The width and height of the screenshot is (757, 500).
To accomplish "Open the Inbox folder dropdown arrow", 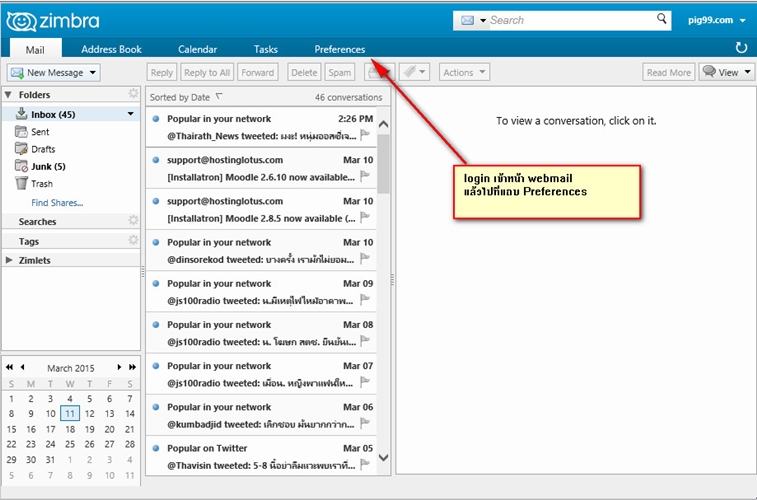I will tap(130, 114).
